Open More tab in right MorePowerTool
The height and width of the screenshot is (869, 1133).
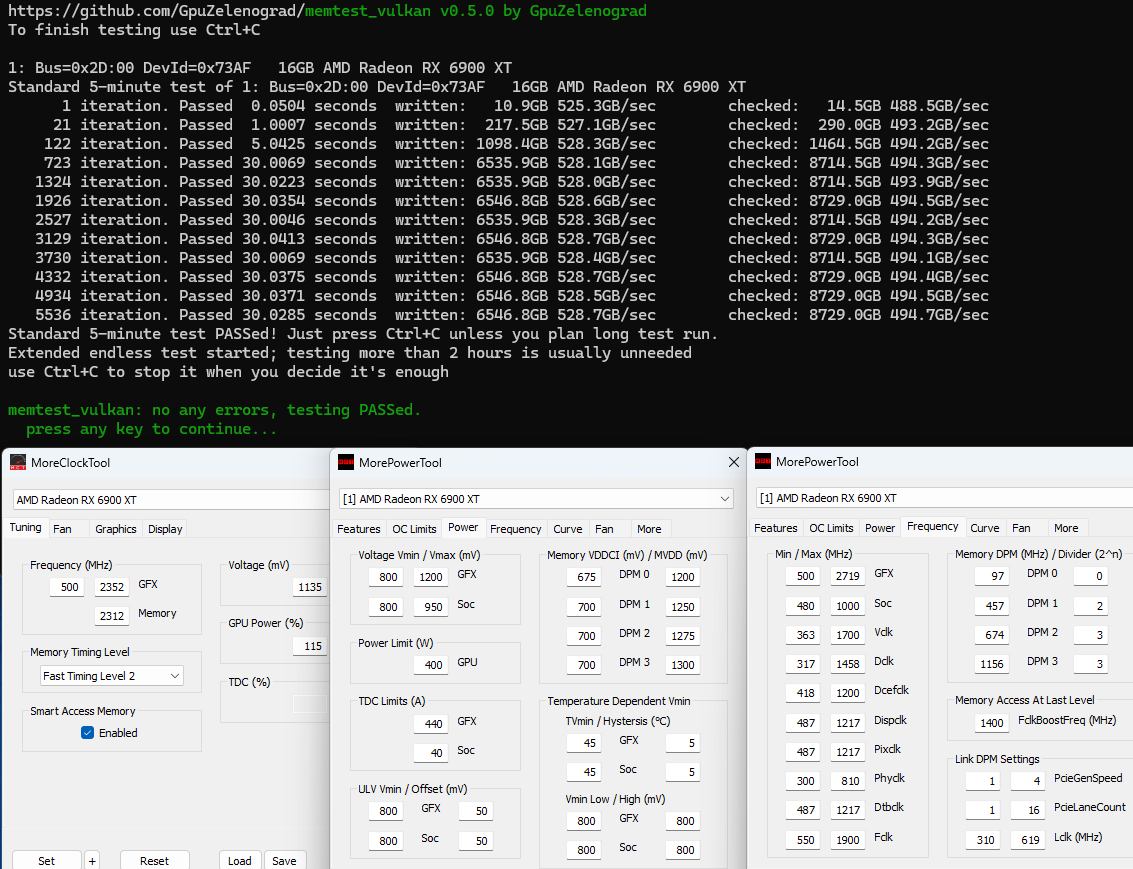click(x=1066, y=528)
